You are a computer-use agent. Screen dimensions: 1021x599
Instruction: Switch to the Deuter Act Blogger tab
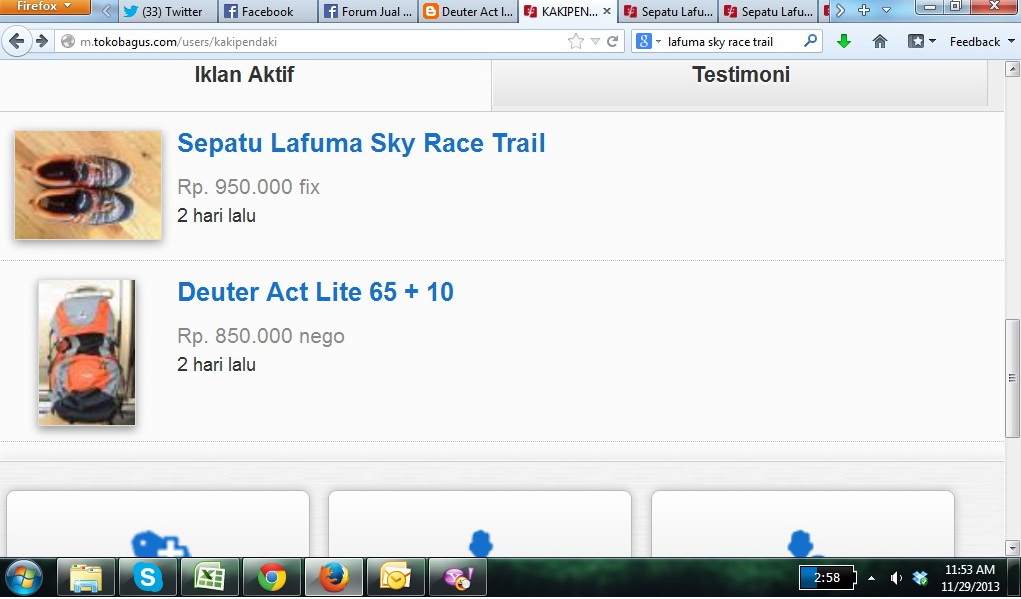click(x=468, y=12)
